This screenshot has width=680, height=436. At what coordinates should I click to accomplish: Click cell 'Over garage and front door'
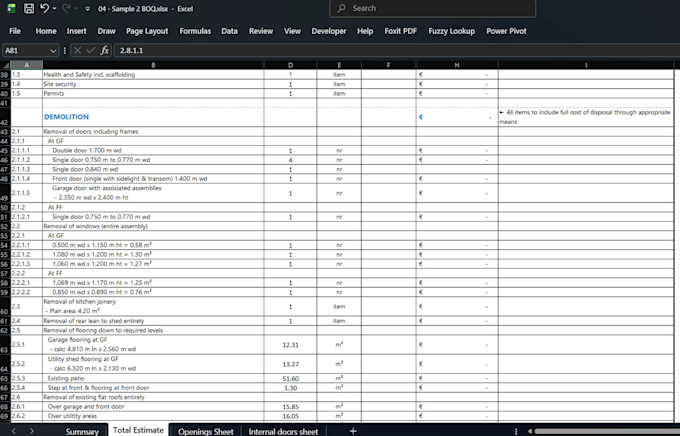coord(153,407)
